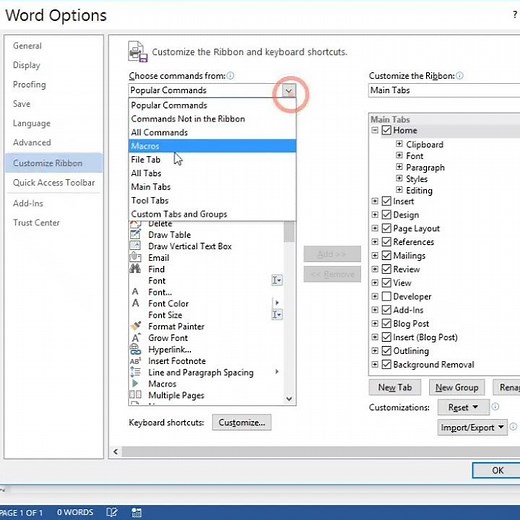Click the Insert Footnote AB icon
Screen dimensions: 520x520
tap(135, 361)
